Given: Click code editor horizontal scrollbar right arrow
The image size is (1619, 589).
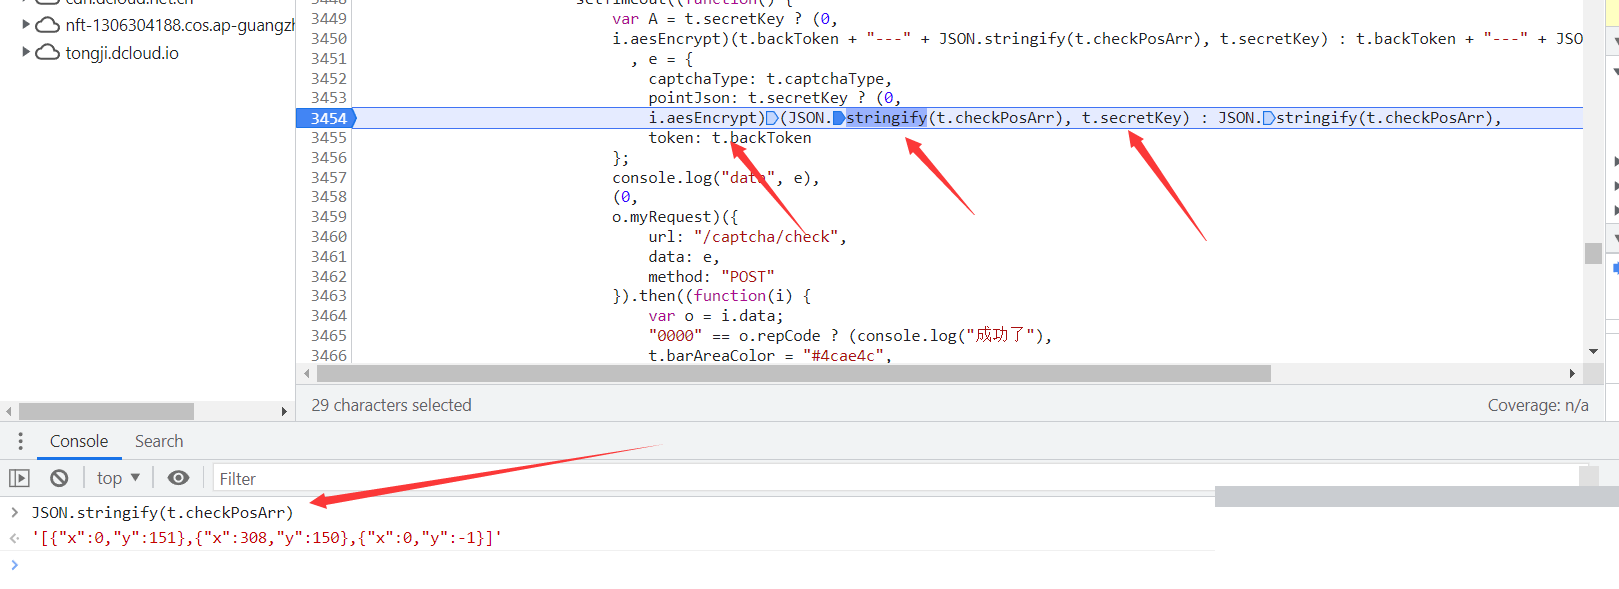Looking at the screenshot, I should tap(1572, 373).
